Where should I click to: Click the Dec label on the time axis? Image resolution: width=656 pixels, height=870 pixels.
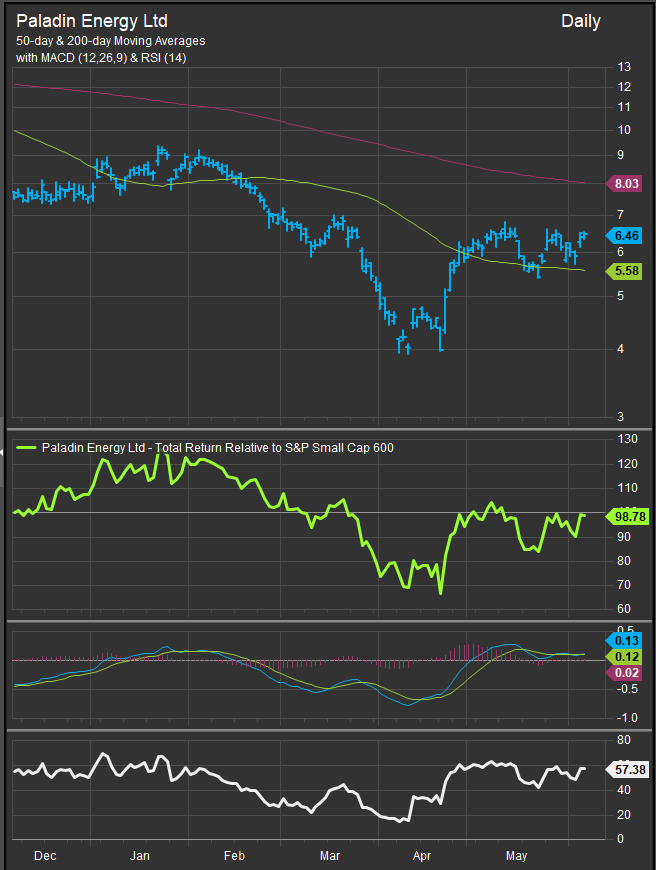tap(45, 856)
